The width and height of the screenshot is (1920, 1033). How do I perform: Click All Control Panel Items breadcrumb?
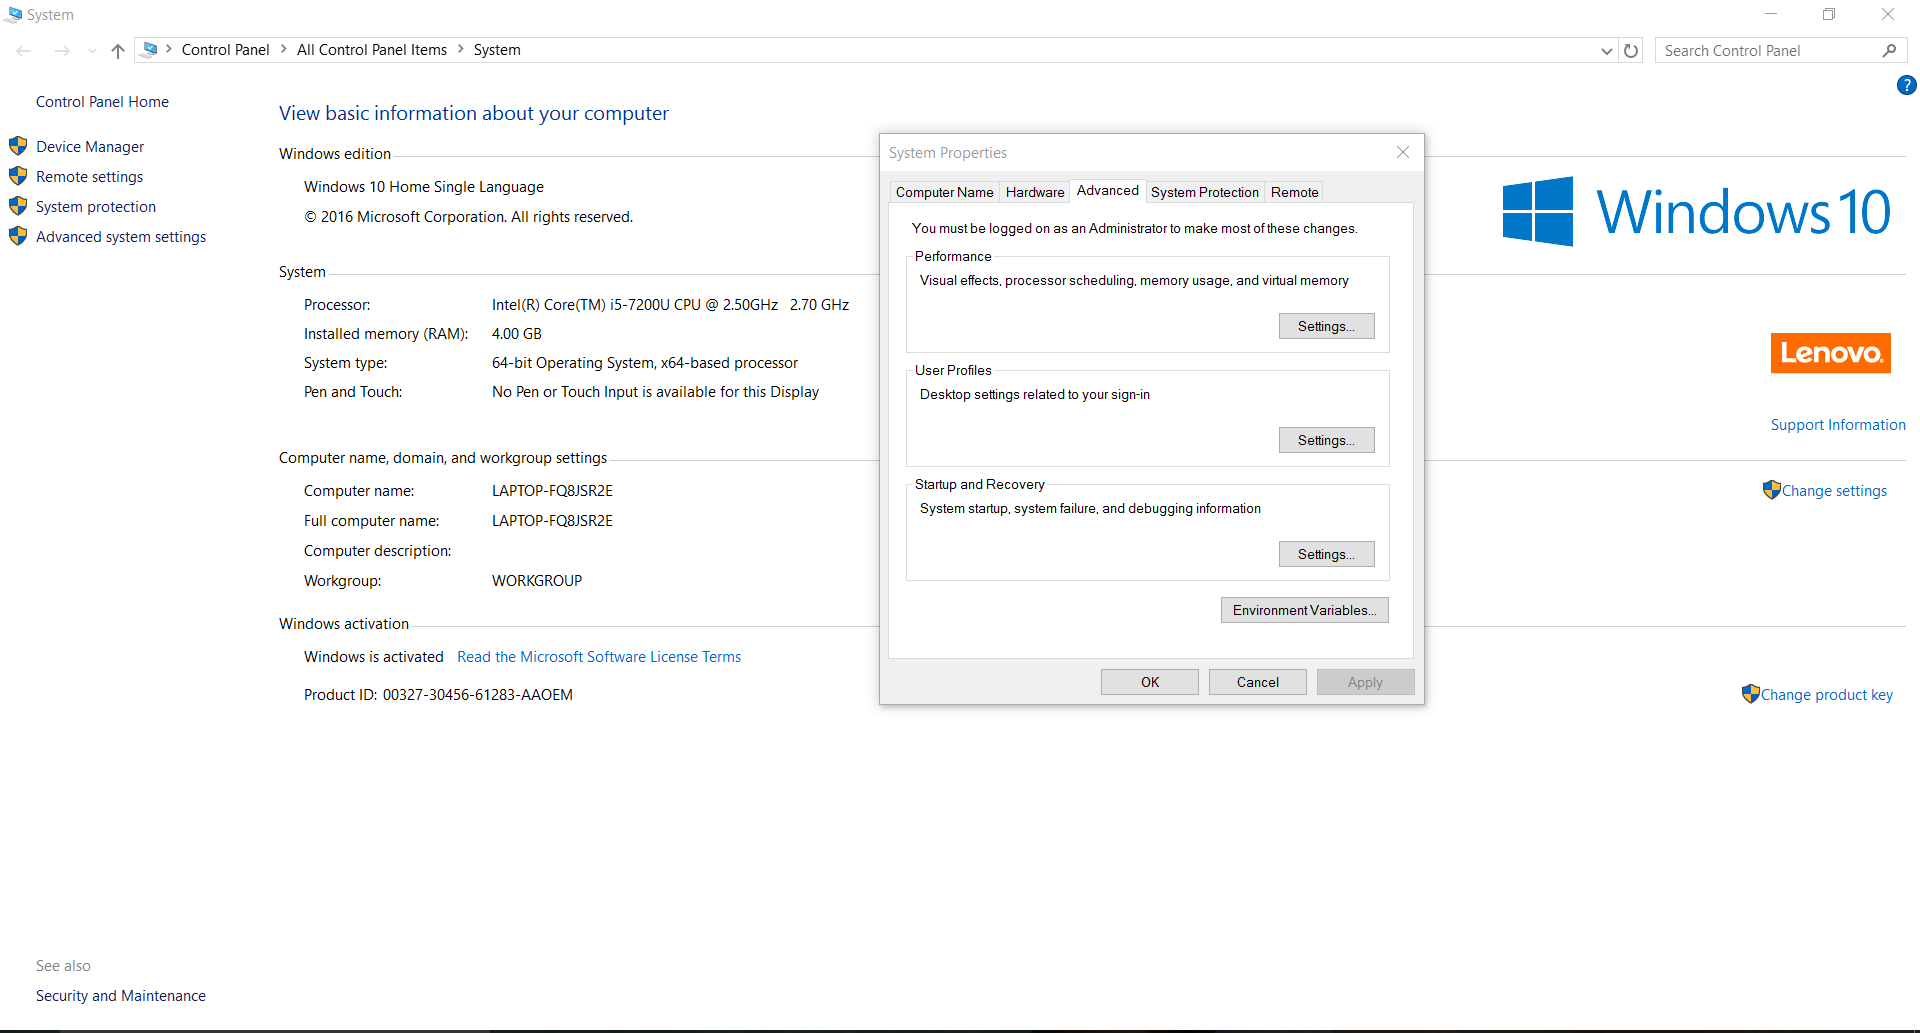[372, 50]
